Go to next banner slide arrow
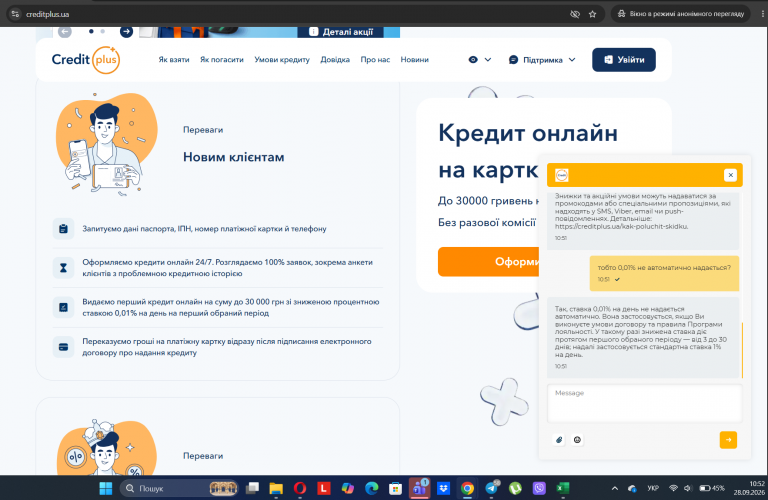The image size is (768, 500). click(x=126, y=31)
